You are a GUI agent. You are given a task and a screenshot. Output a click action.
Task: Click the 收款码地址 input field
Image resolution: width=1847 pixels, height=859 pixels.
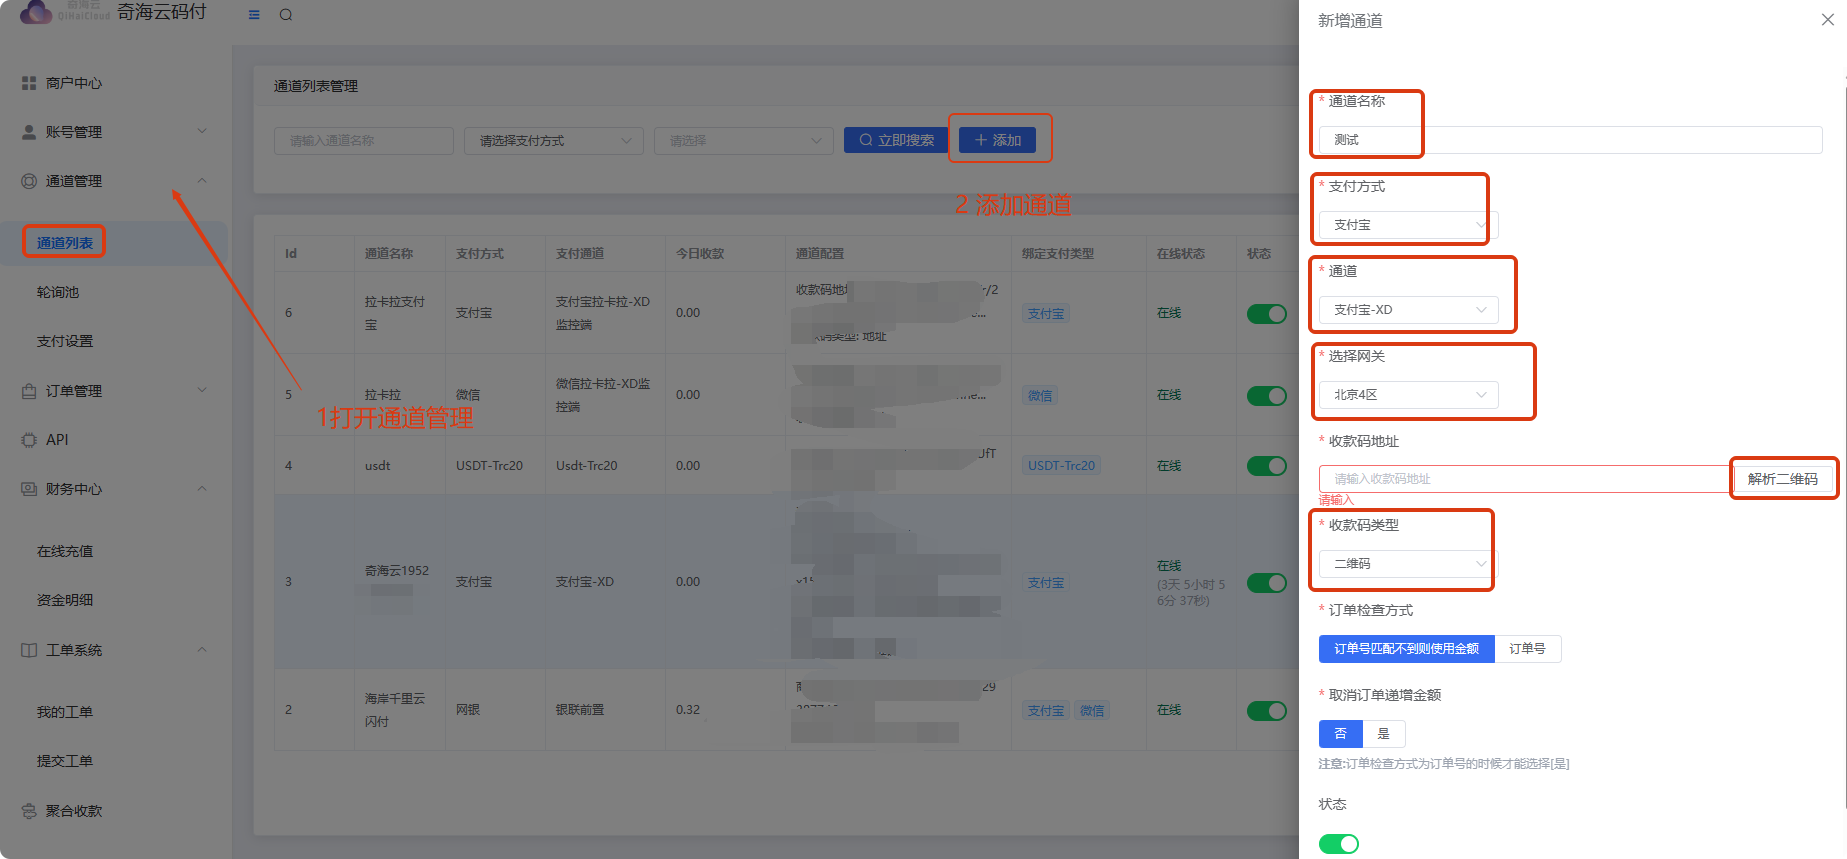(x=1523, y=479)
